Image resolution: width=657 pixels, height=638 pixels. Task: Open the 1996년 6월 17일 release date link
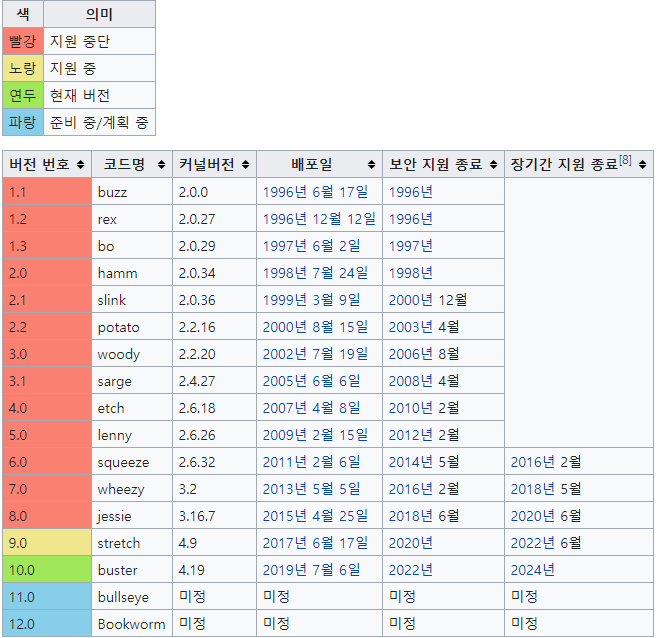[315, 192]
